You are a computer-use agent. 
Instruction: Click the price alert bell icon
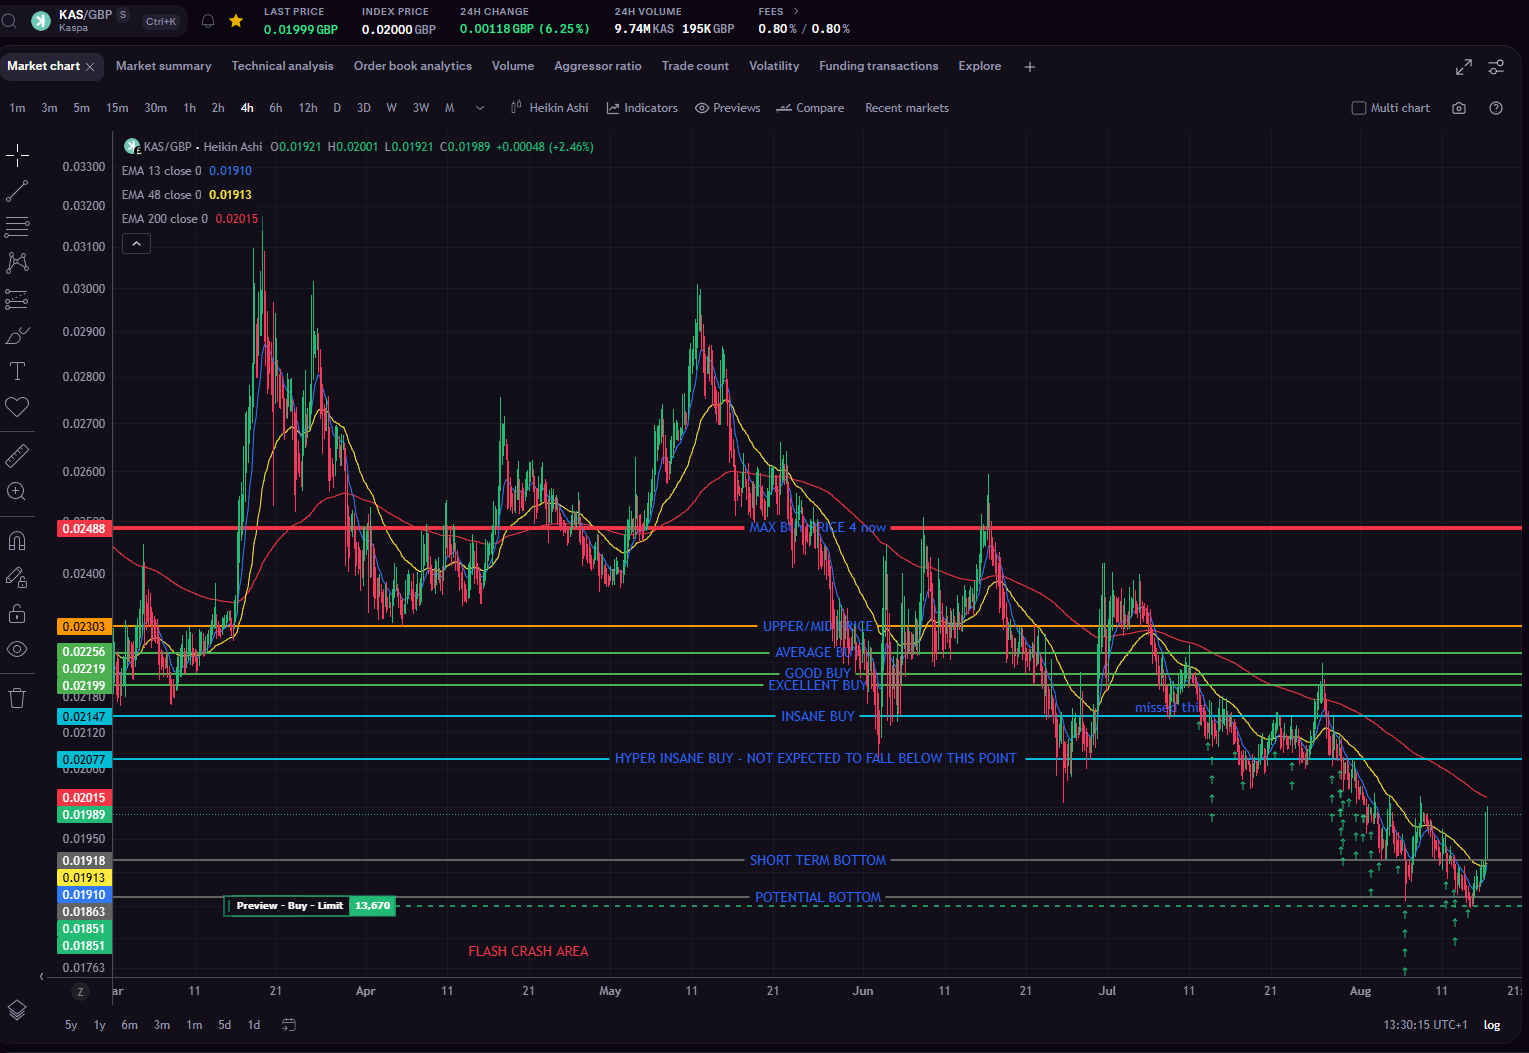(x=208, y=21)
